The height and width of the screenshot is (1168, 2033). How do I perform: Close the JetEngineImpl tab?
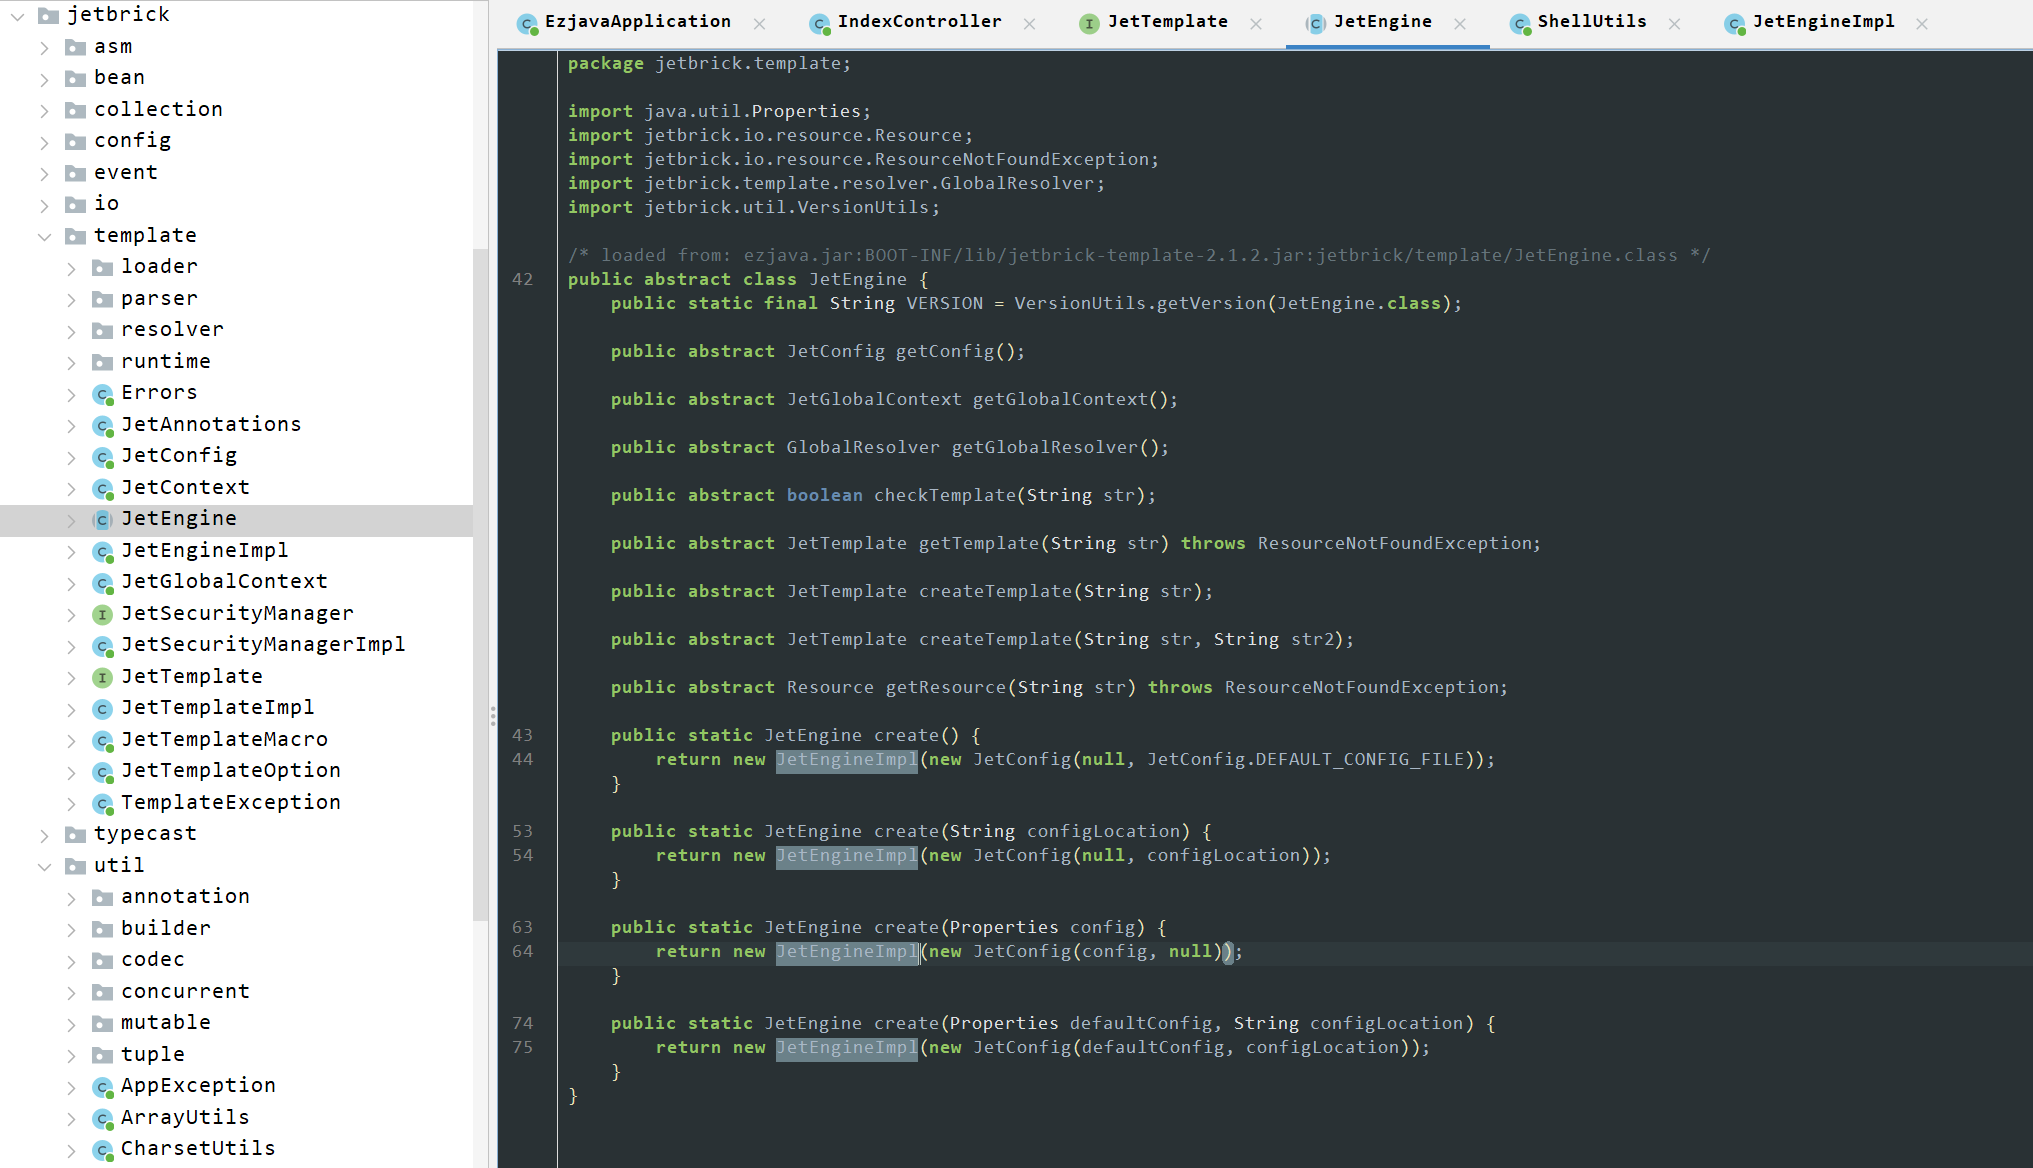click(1921, 23)
